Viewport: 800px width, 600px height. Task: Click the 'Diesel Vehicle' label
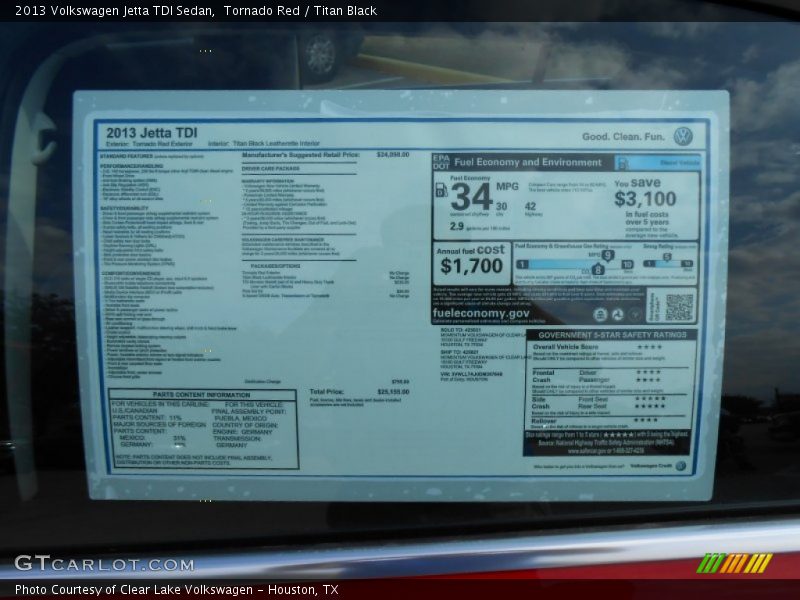[x=680, y=163]
